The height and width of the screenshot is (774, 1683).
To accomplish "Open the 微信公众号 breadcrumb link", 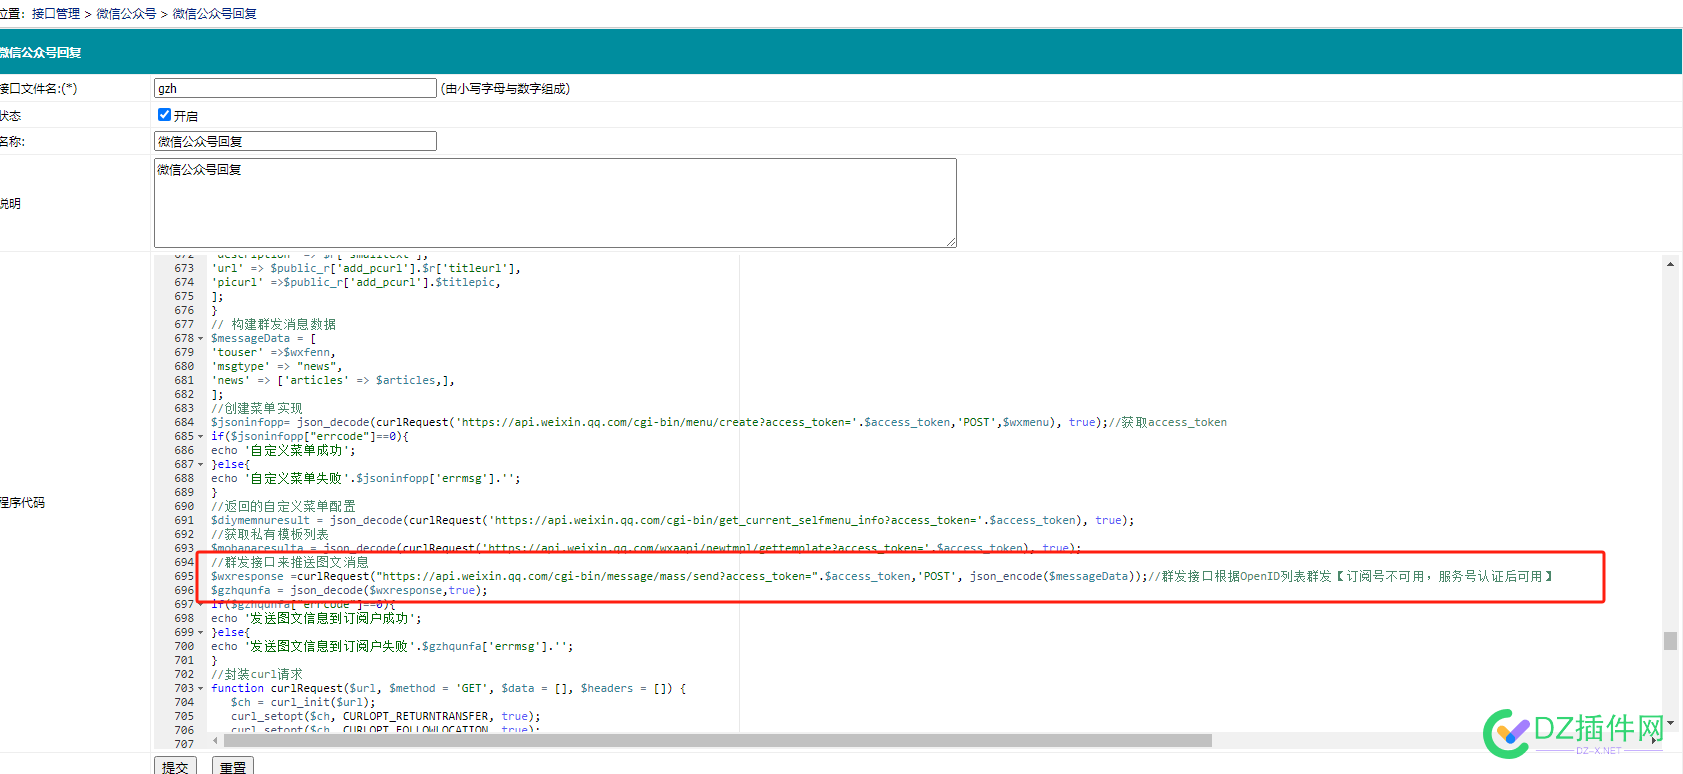I will [x=126, y=14].
